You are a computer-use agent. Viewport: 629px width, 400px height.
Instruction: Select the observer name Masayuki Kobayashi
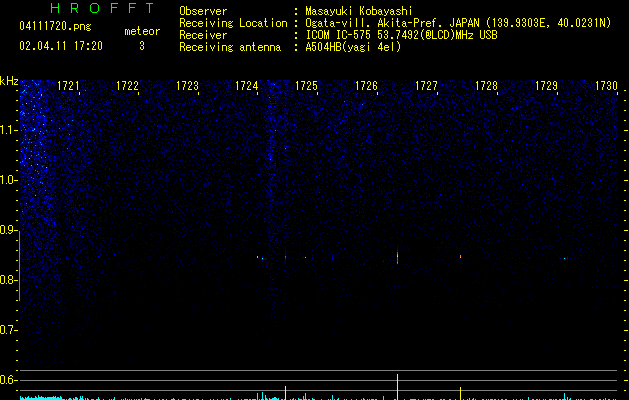(359, 11)
